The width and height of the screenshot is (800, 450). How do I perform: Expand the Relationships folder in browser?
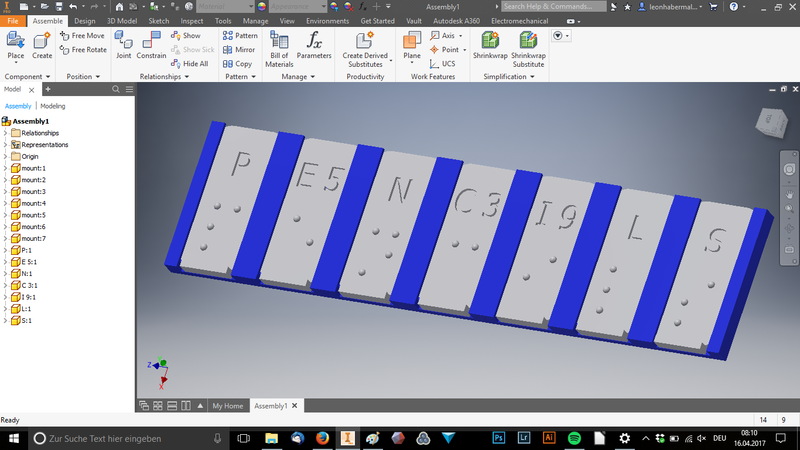tap(5, 133)
